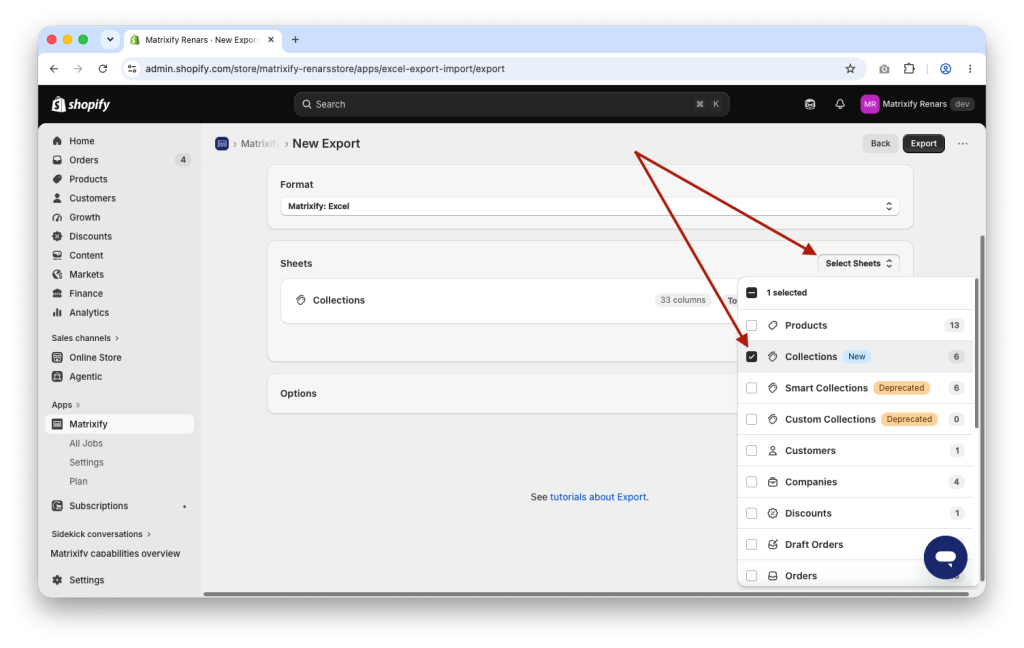This screenshot has width=1024, height=648.
Task: Open the notifications bell
Action: (x=840, y=104)
